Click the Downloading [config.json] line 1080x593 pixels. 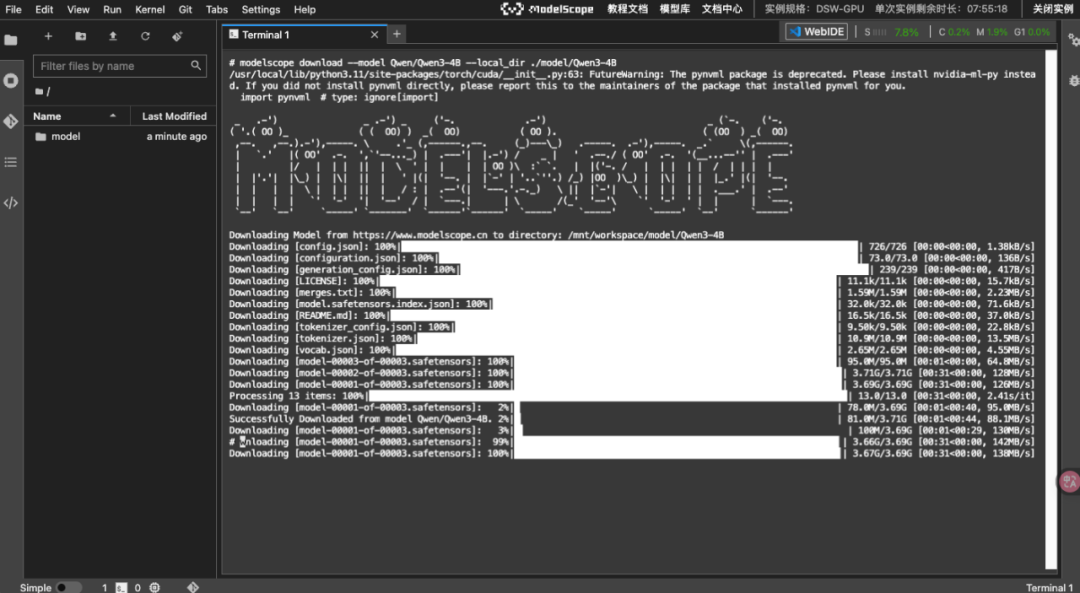pos(632,247)
